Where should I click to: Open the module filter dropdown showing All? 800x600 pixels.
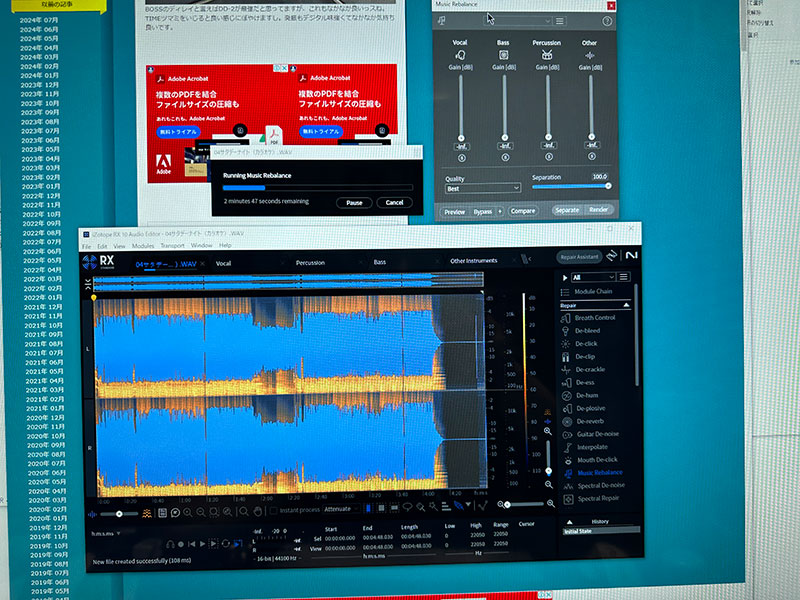pyautogui.click(x=593, y=277)
